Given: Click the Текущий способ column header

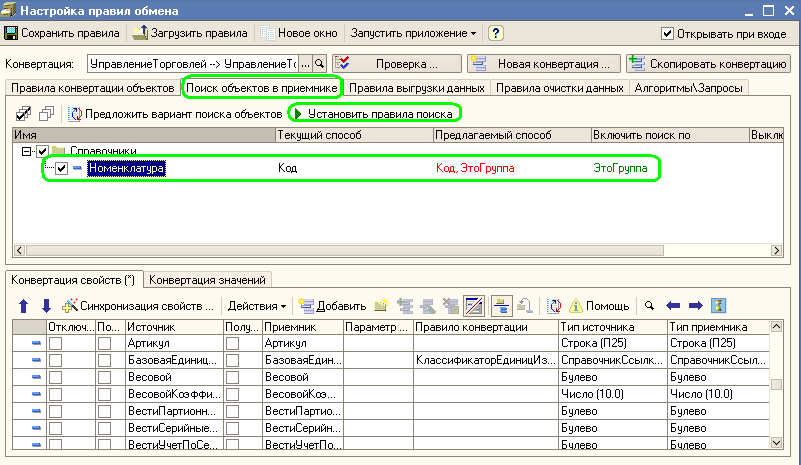Looking at the screenshot, I should pos(354,135).
